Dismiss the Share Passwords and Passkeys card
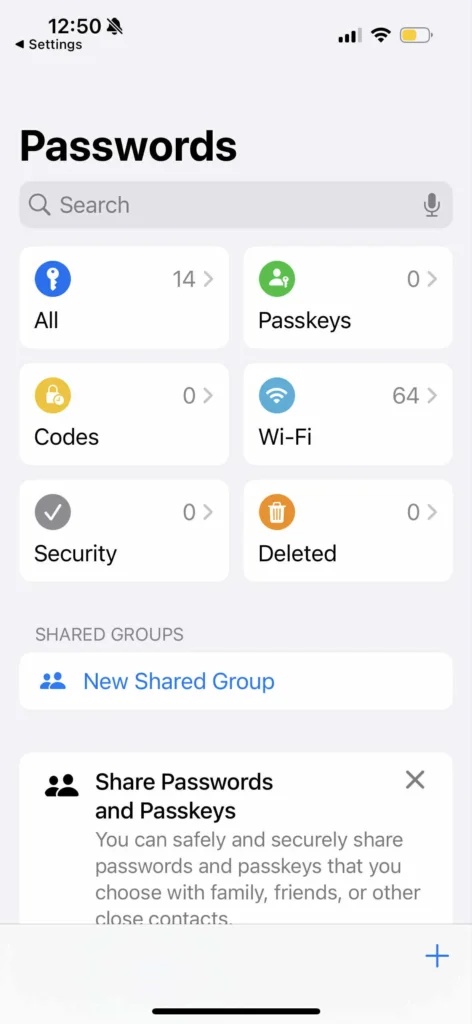472x1024 pixels. coord(415,780)
